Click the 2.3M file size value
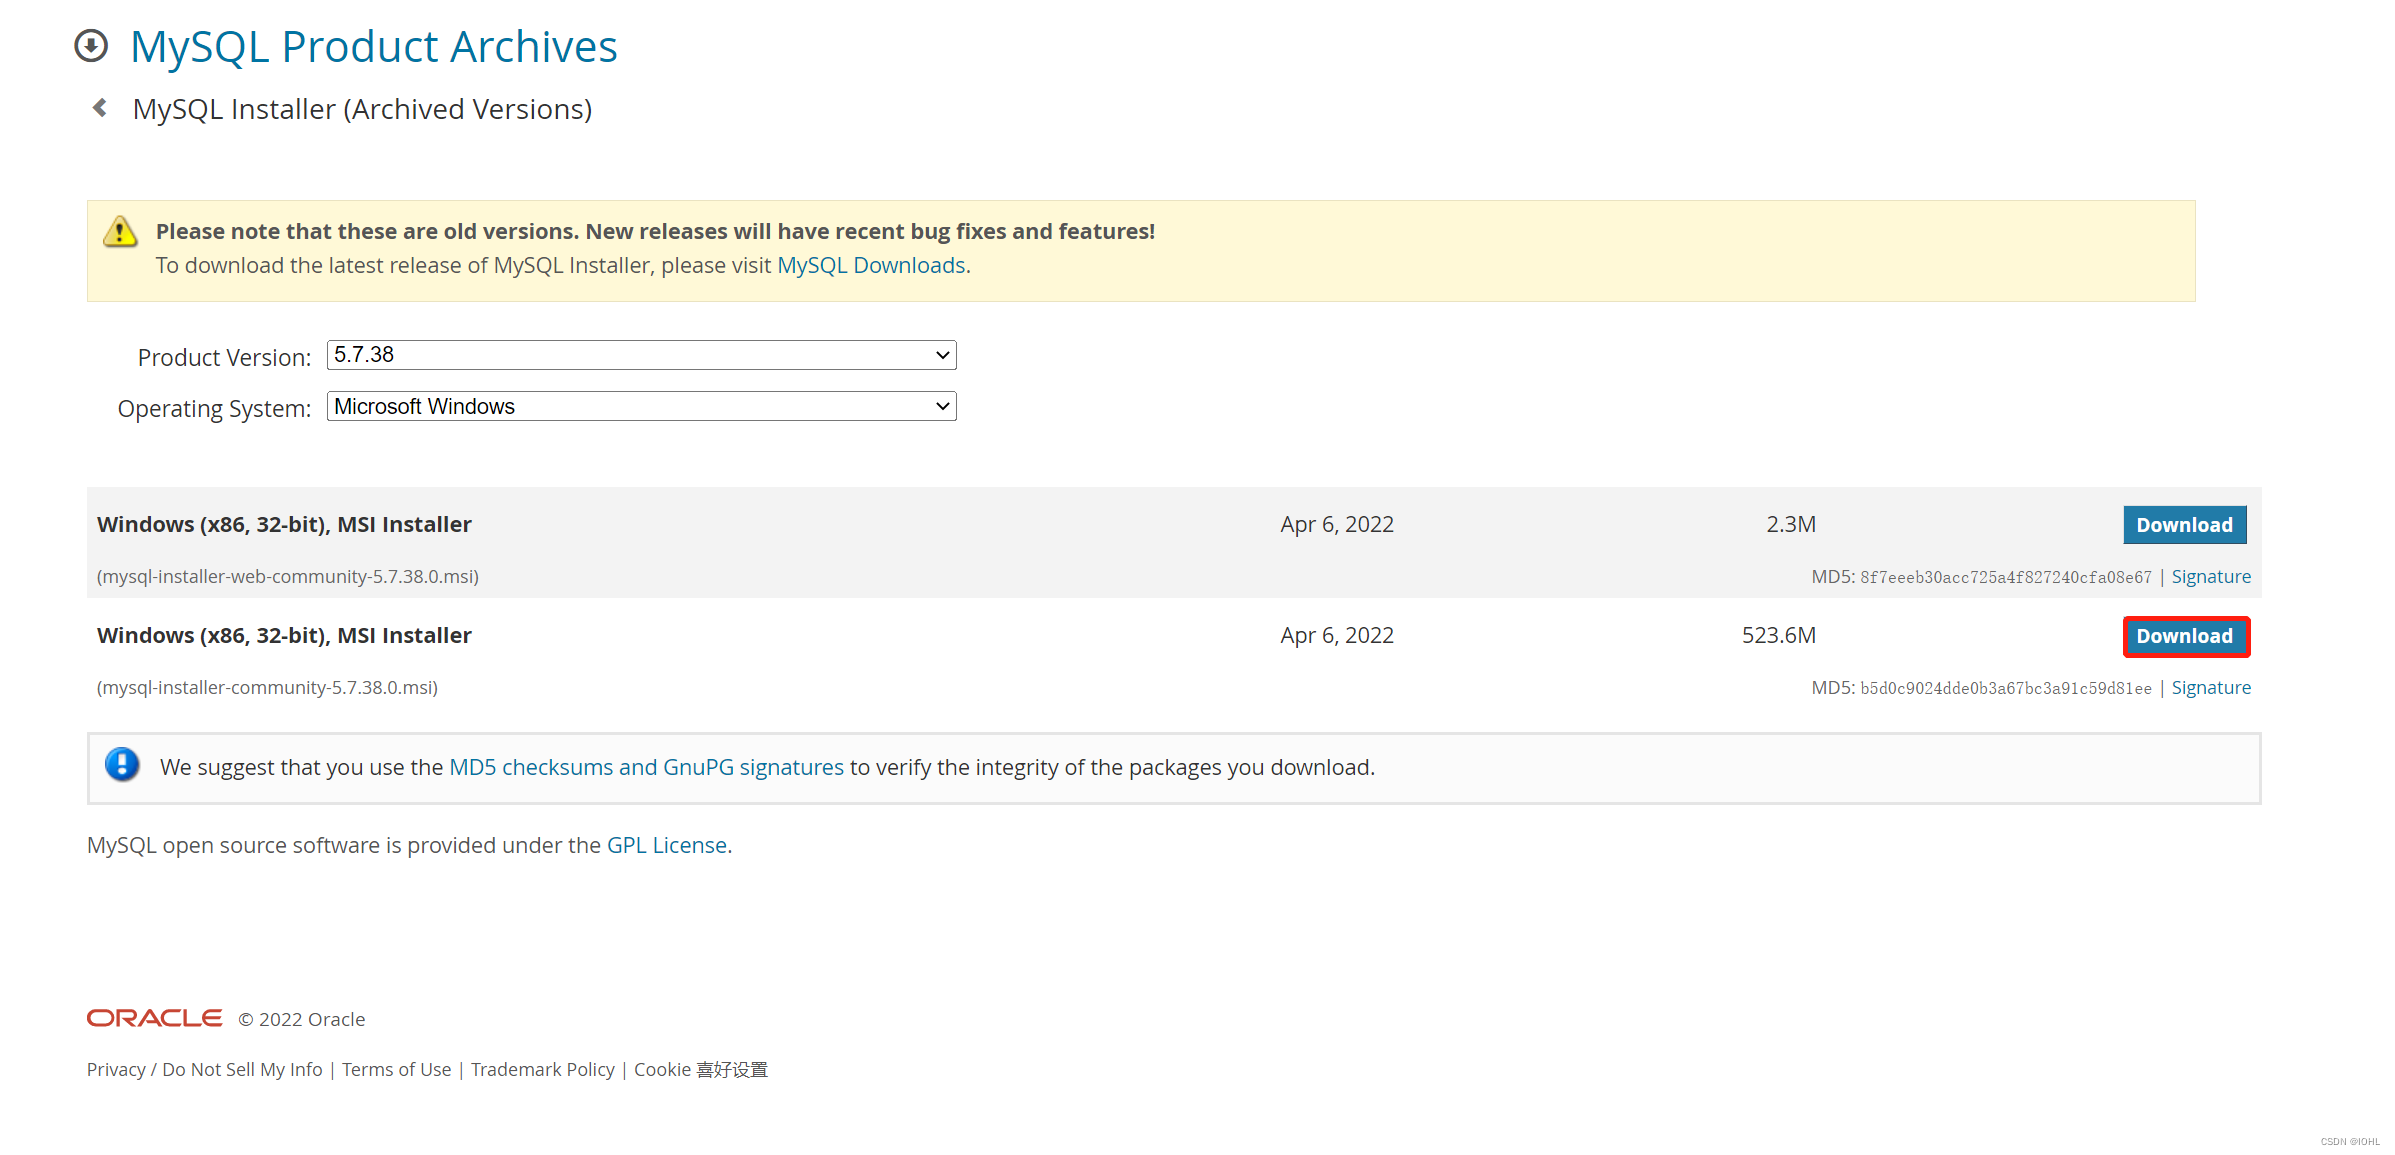 tap(1790, 524)
